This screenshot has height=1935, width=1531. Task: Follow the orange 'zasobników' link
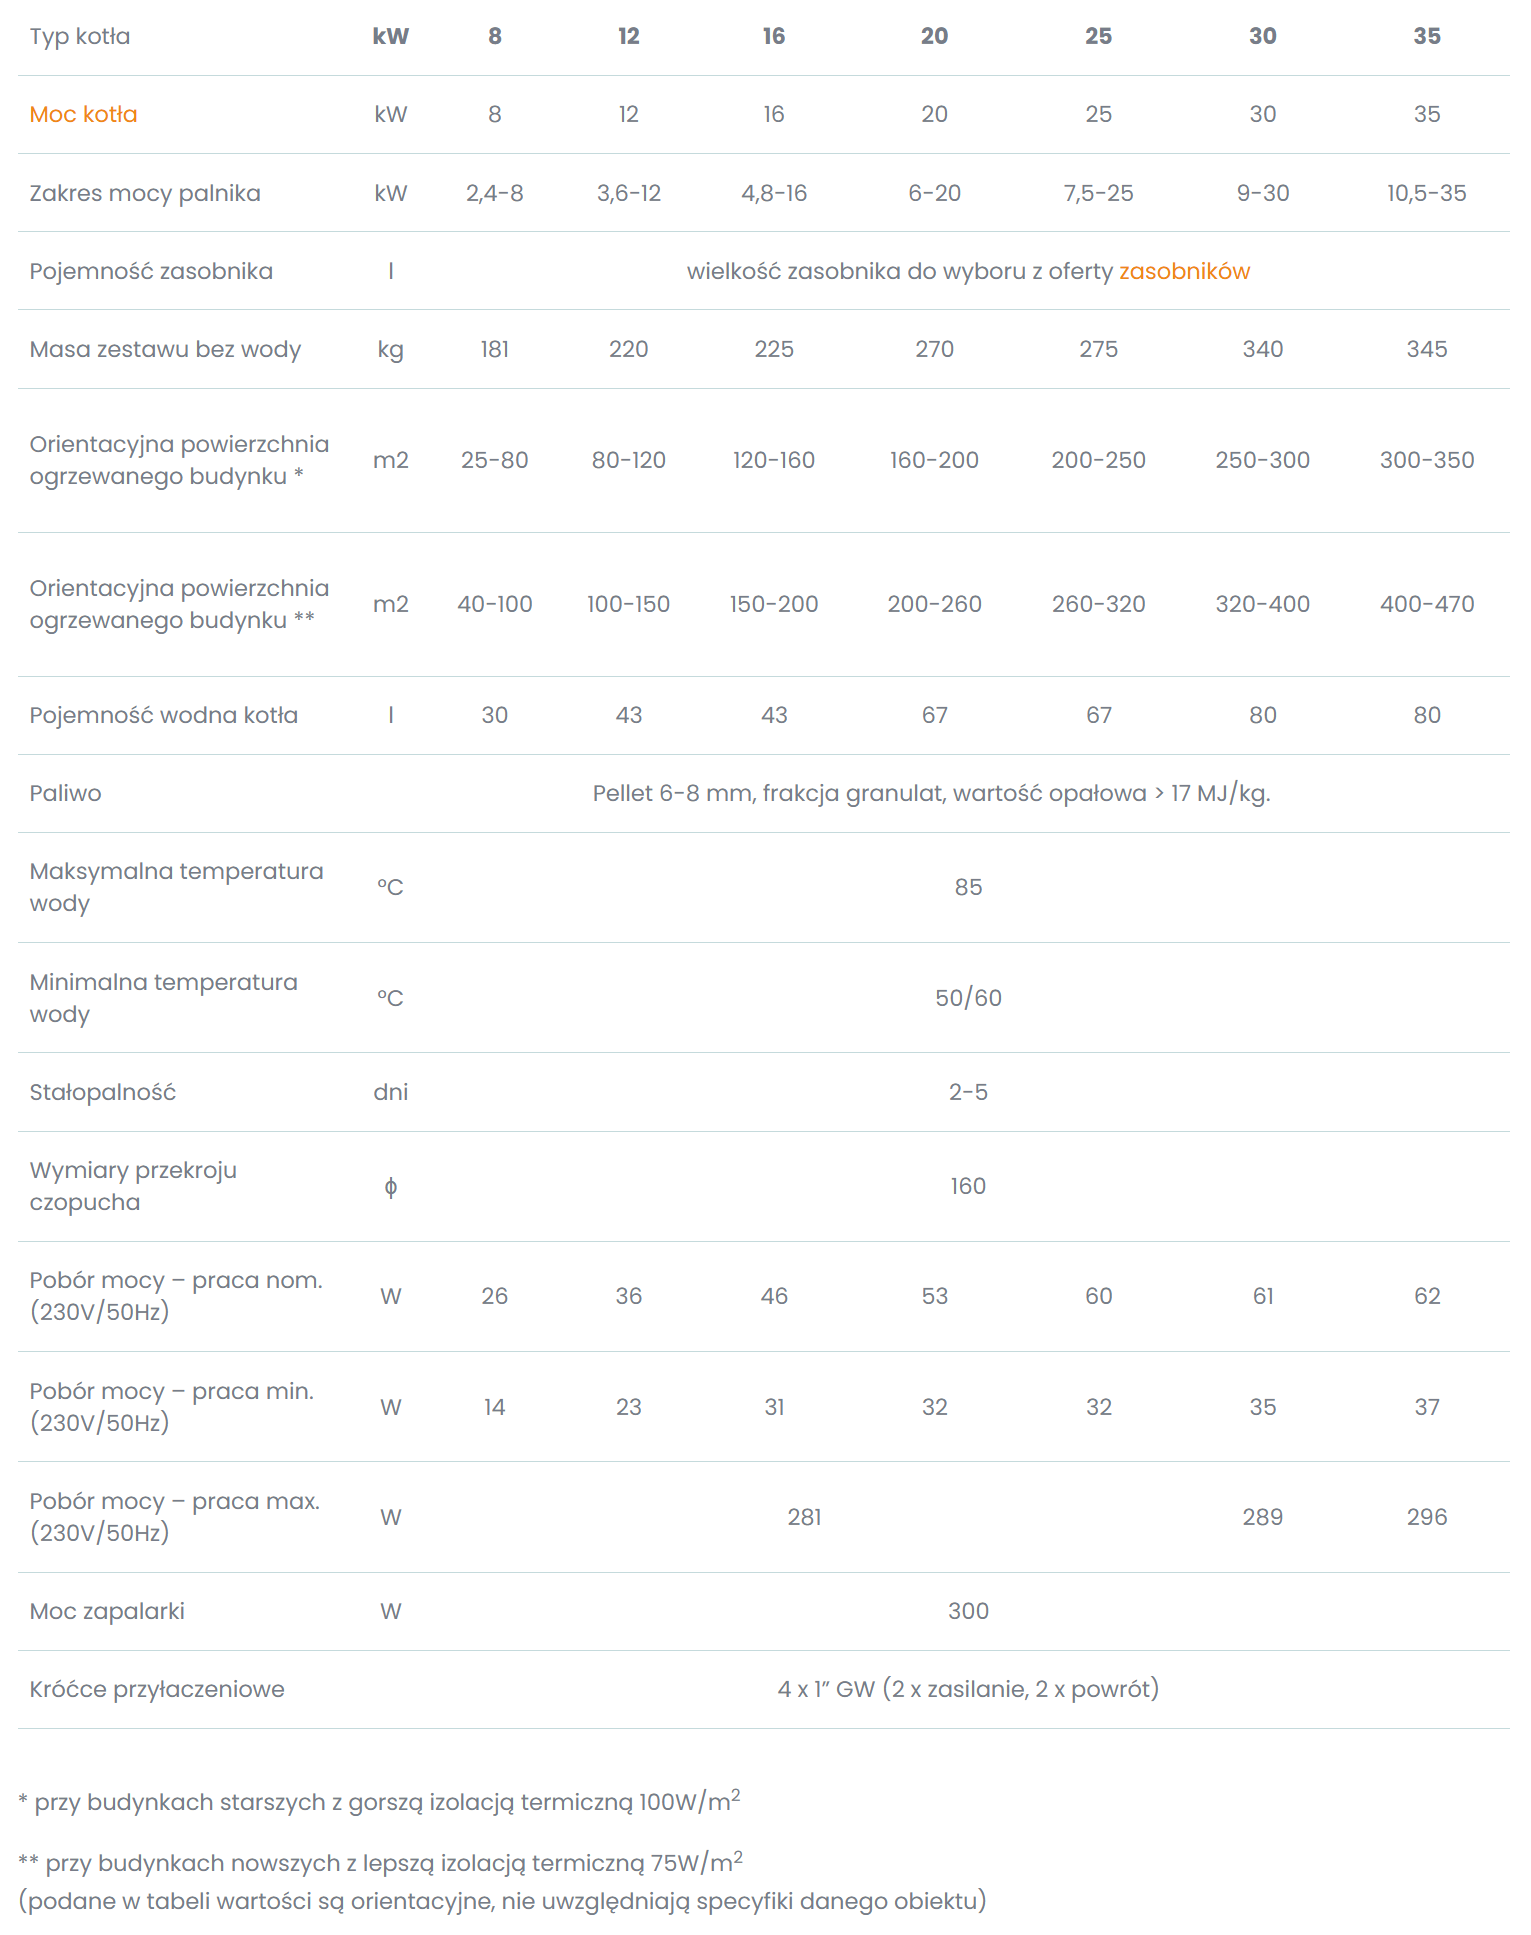click(1184, 271)
